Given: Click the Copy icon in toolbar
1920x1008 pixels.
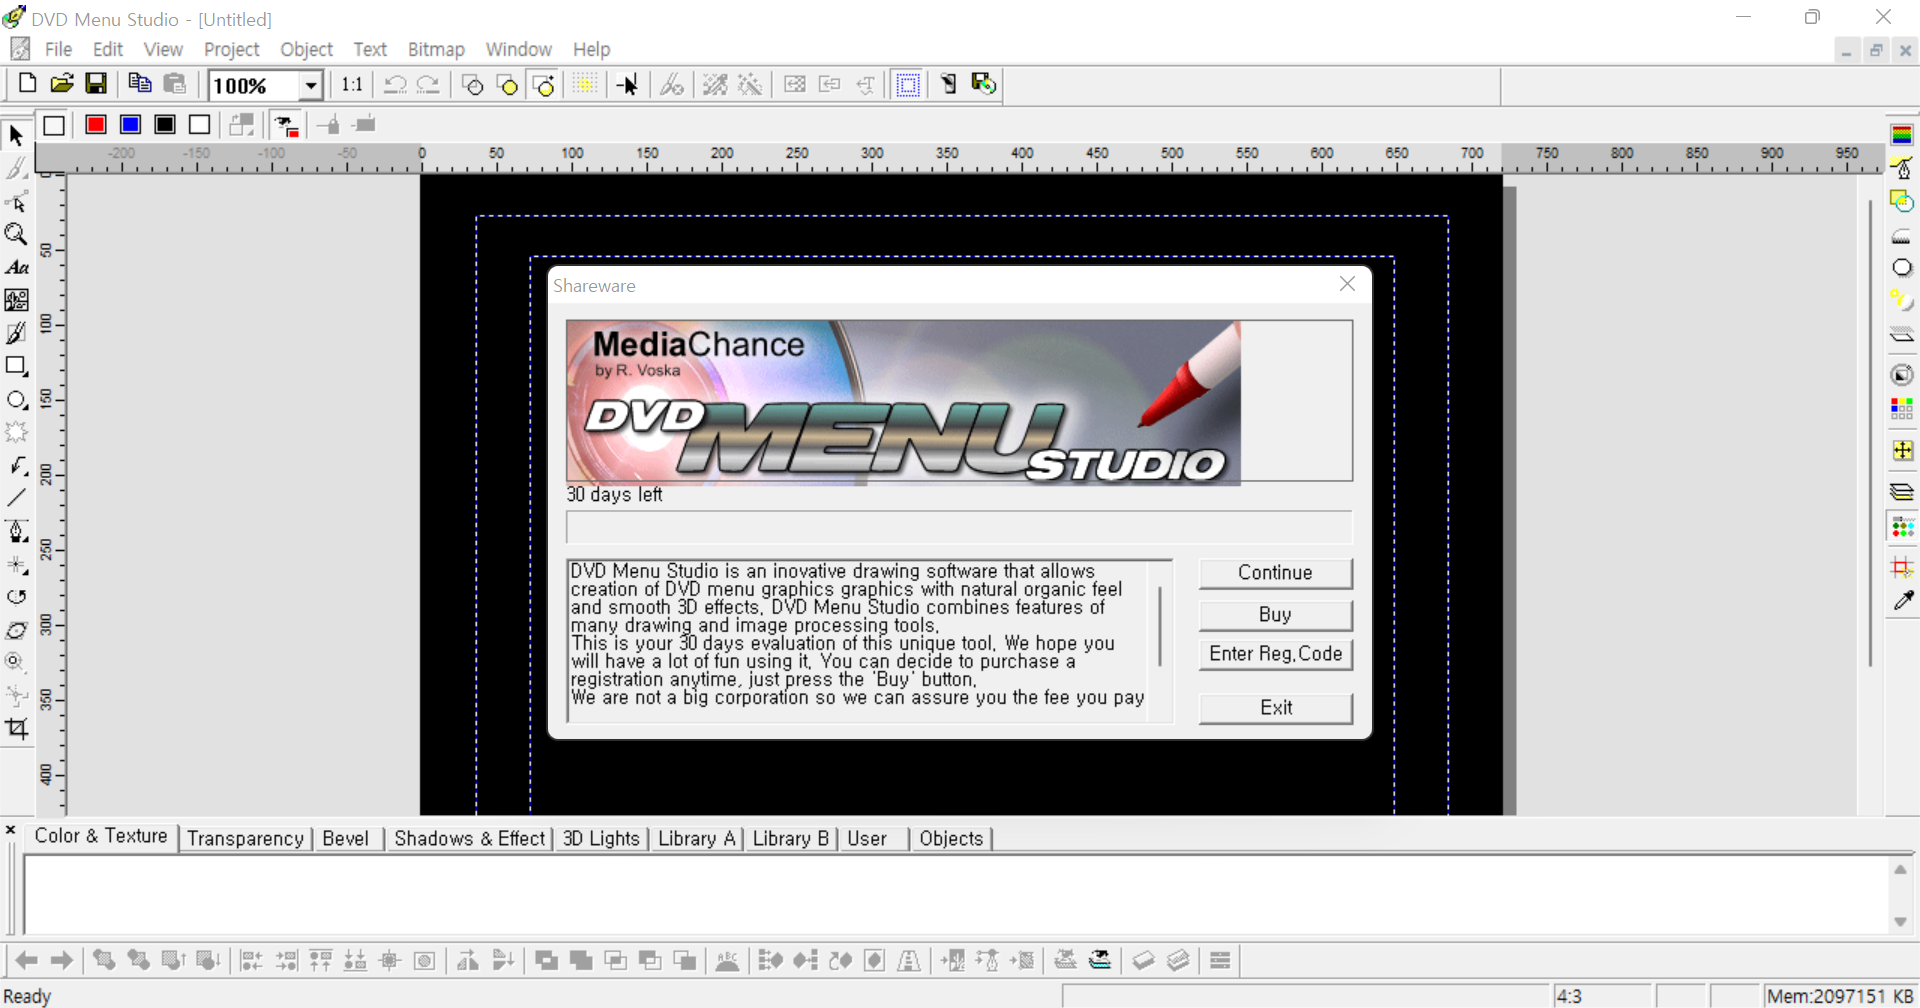Looking at the screenshot, I should pyautogui.click(x=140, y=84).
